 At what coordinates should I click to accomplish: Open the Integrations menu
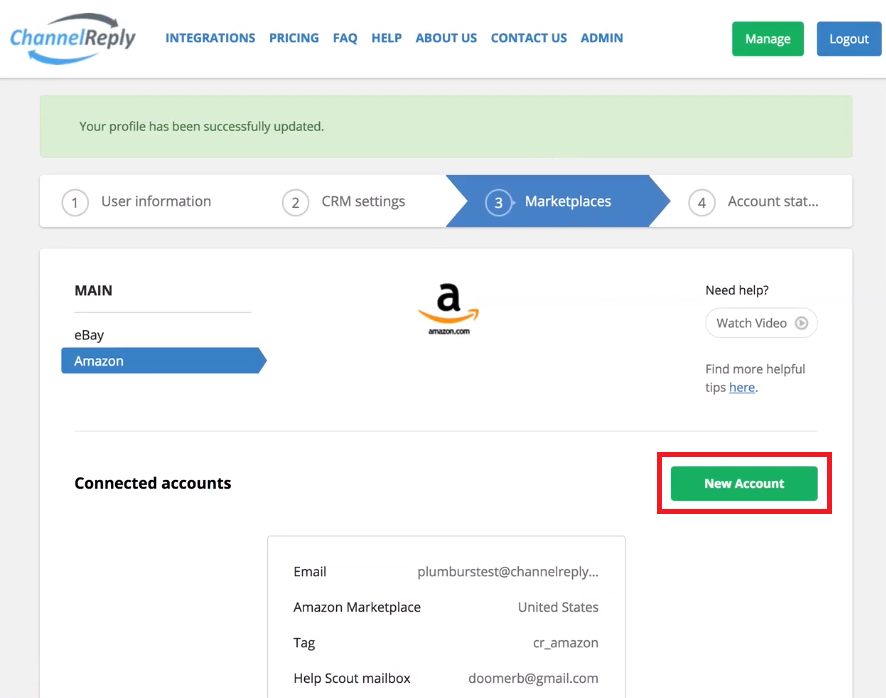(x=210, y=38)
